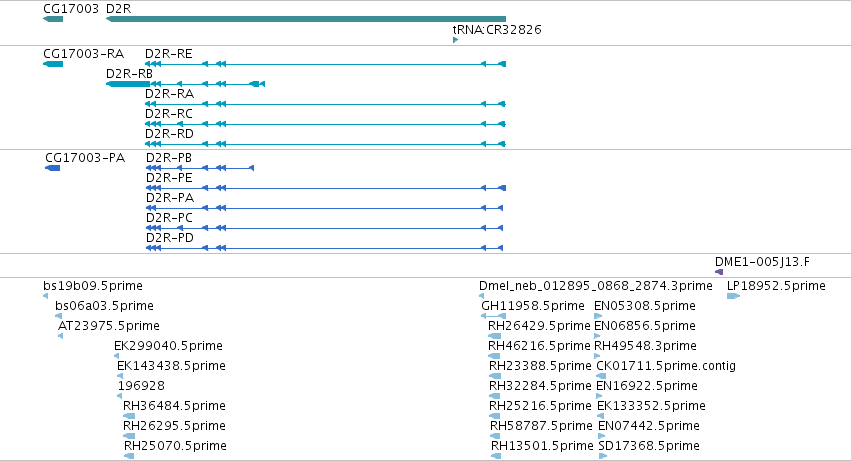Image resolution: width=851 pixels, height=461 pixels.
Task: Select the RH49548.3prime EST arrow
Action: coord(598,356)
